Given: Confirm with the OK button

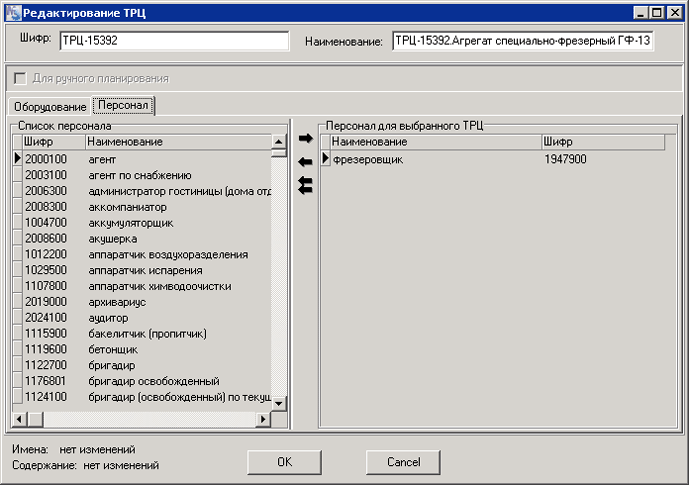Looking at the screenshot, I should [284, 462].
